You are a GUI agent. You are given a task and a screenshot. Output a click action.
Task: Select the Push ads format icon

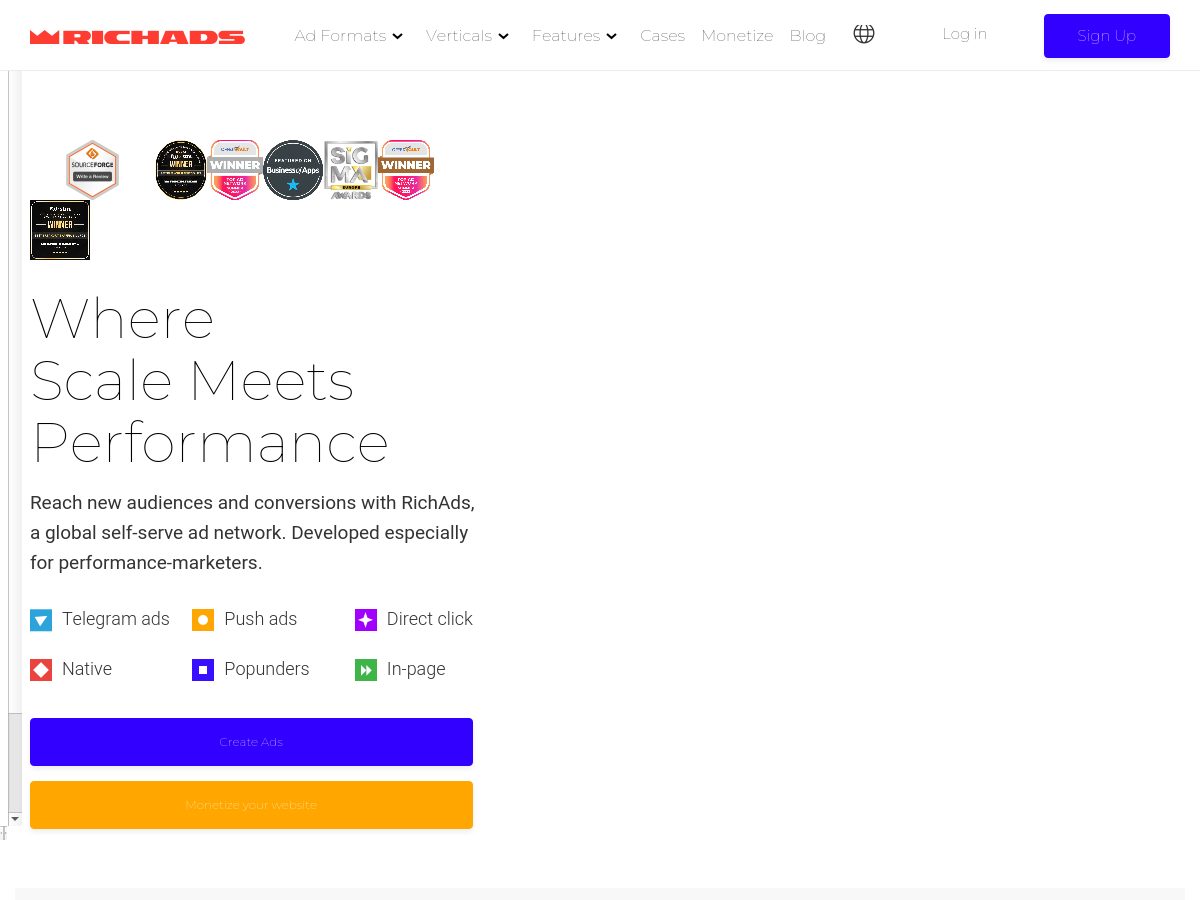(x=203, y=620)
